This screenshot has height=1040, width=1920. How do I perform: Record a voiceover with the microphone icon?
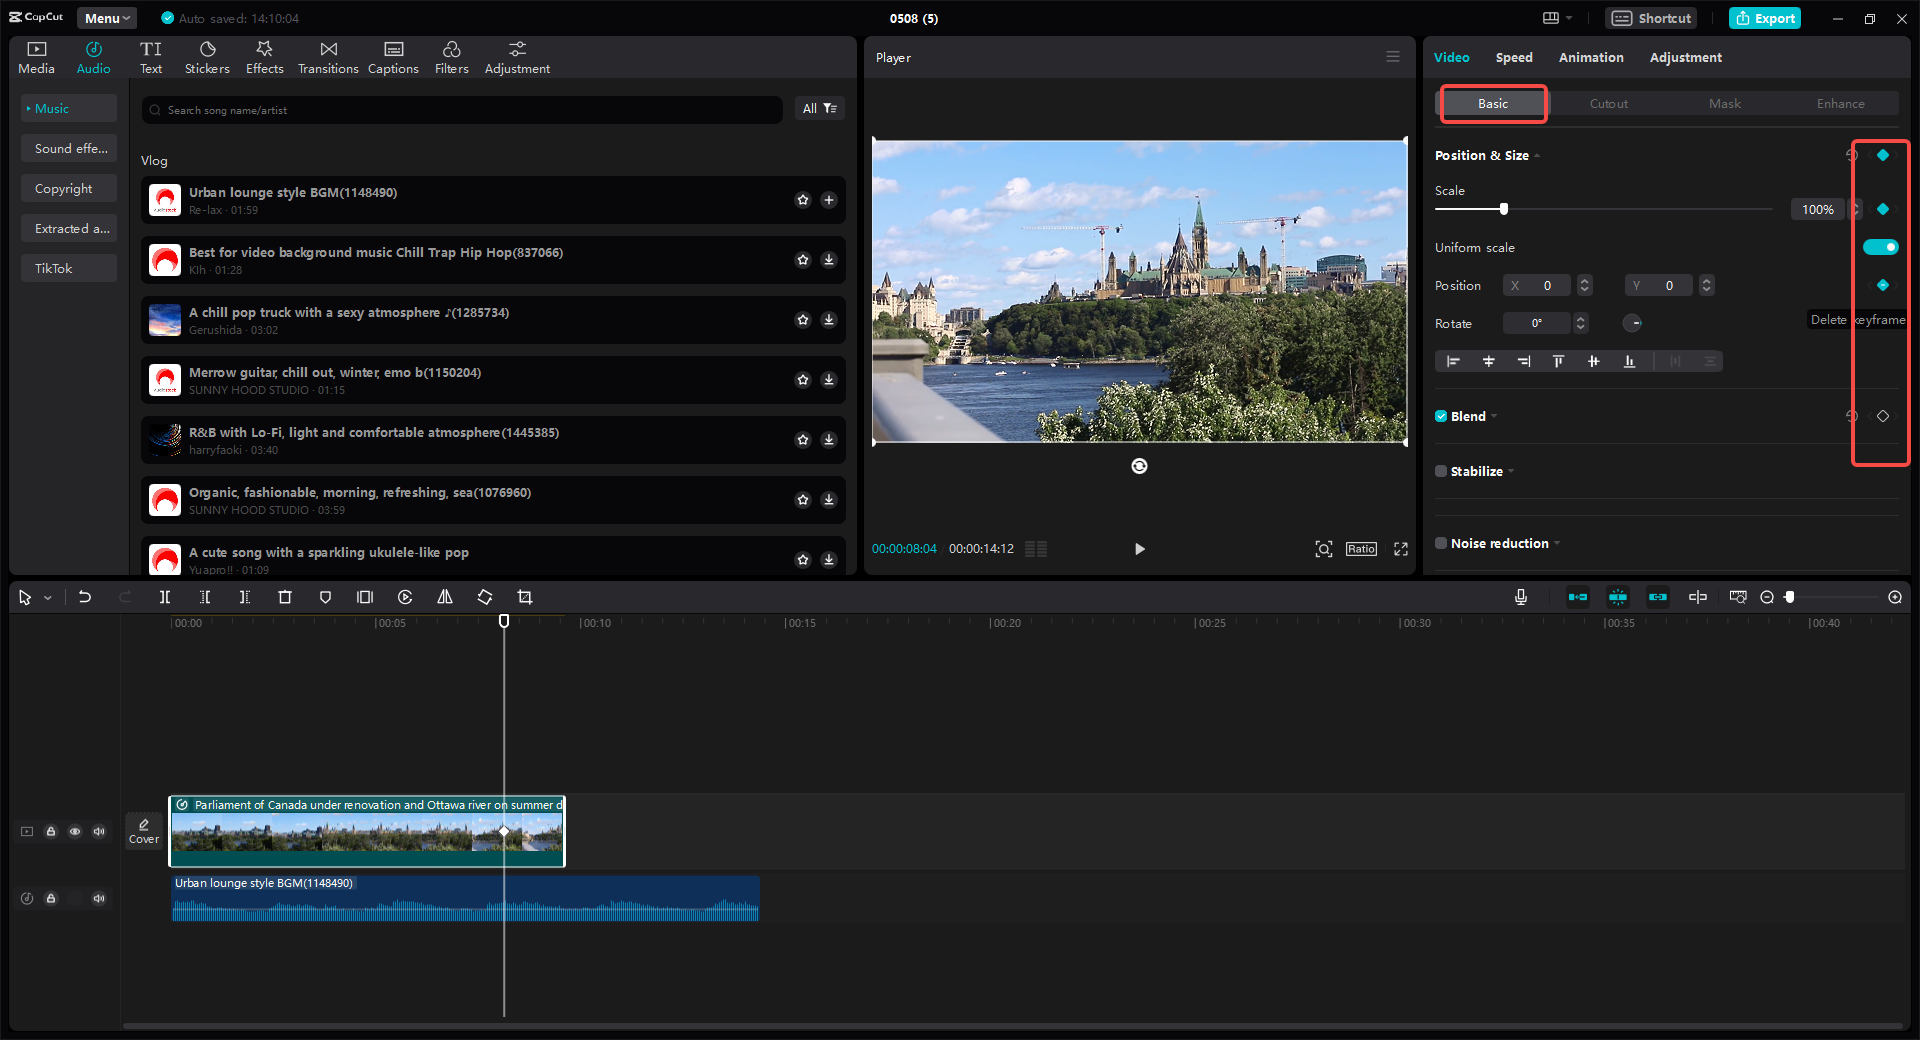(x=1520, y=597)
